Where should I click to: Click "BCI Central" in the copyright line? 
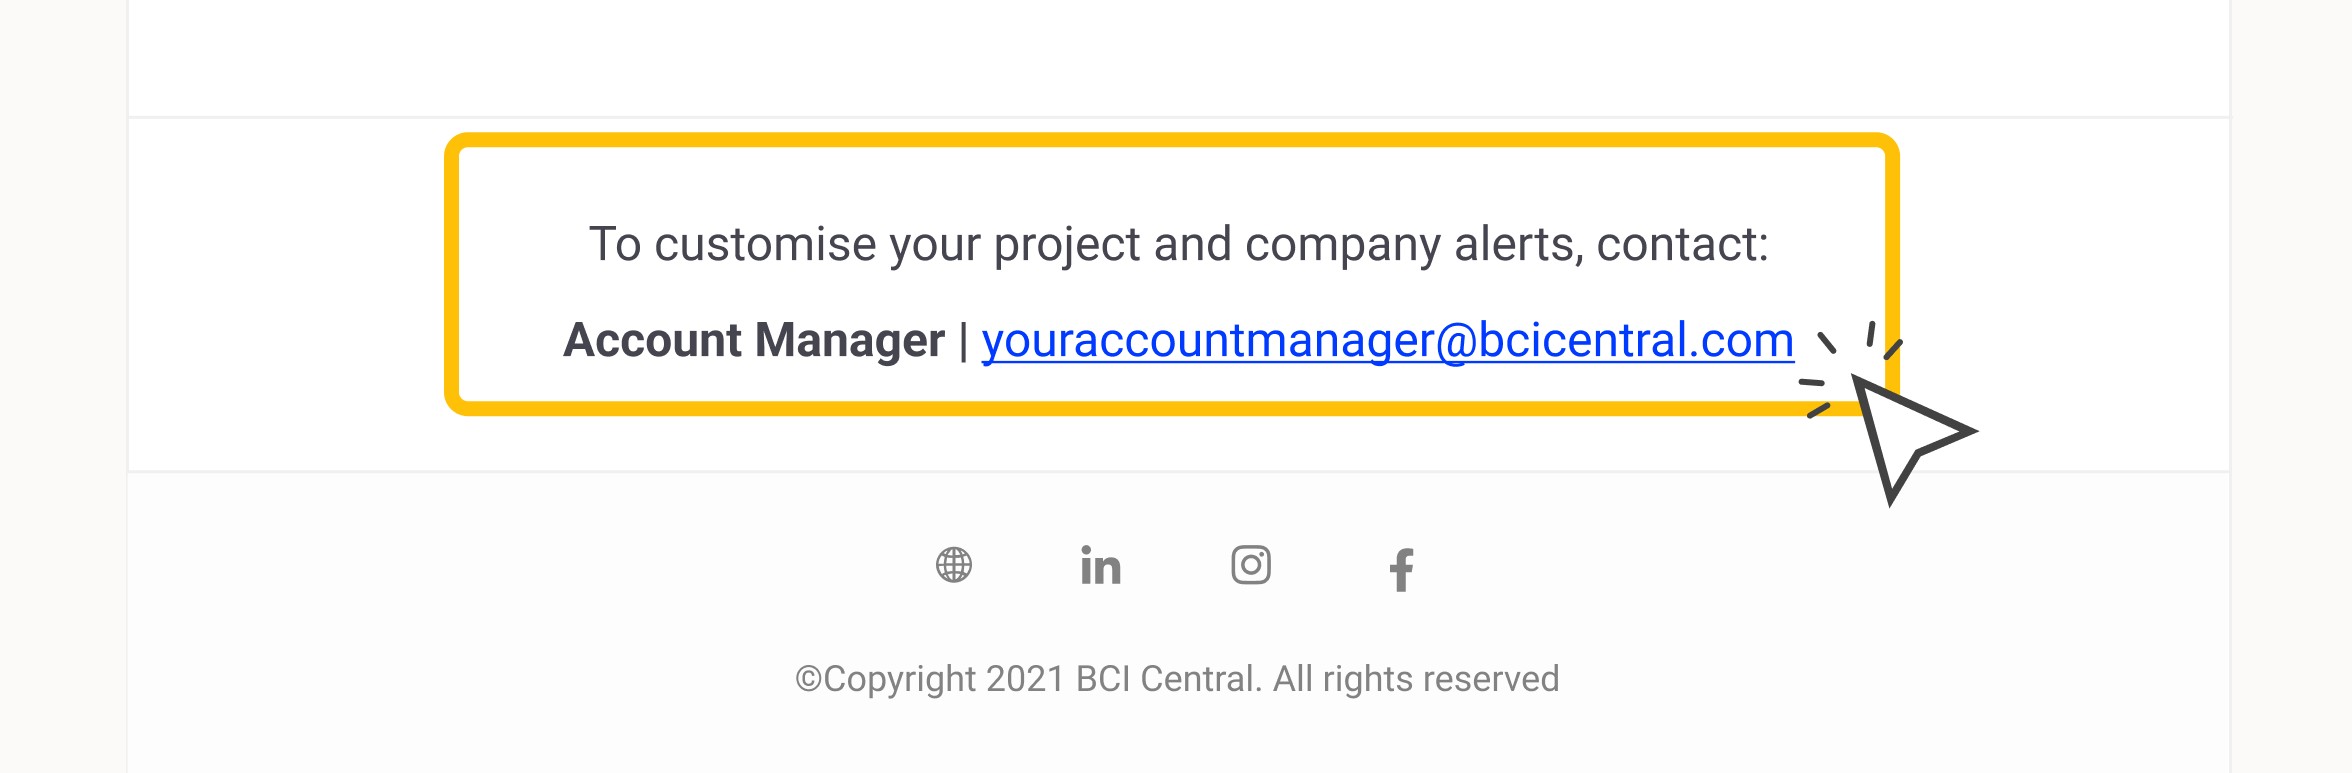tap(1168, 679)
